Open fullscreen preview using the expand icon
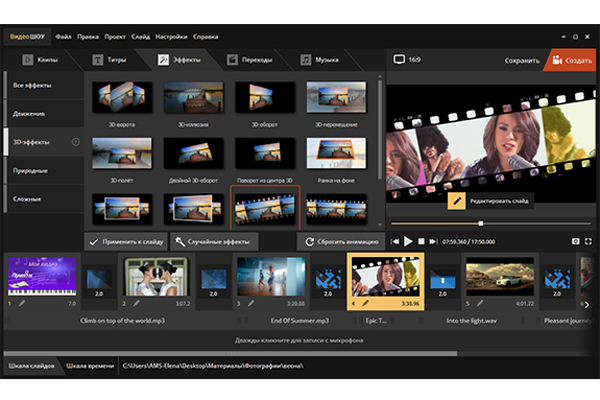The image size is (600, 400). click(588, 241)
